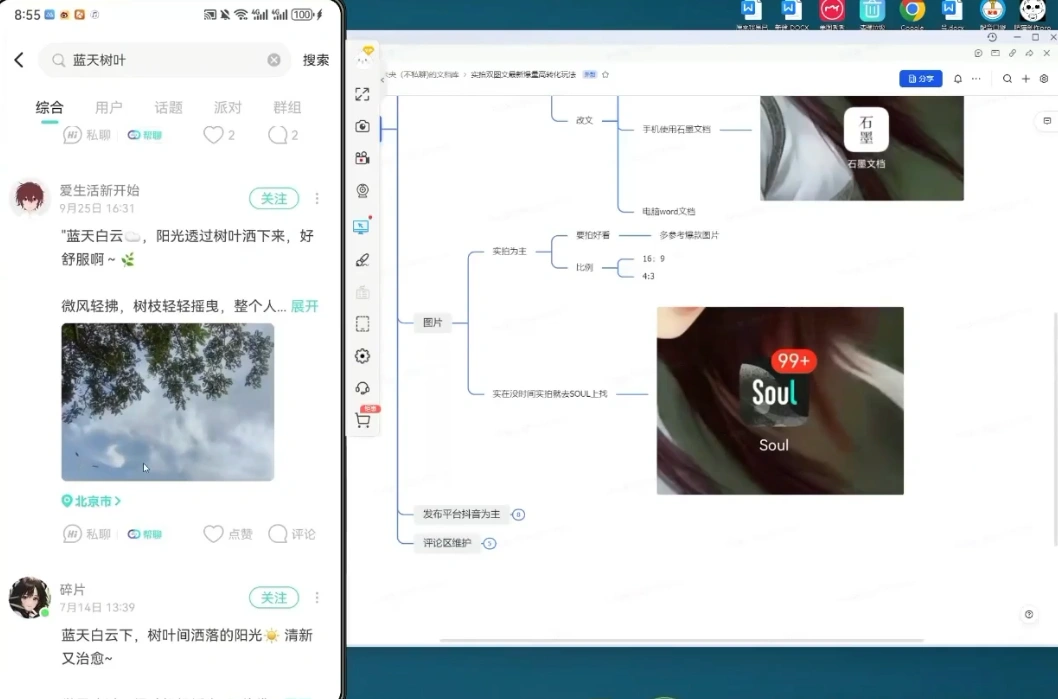1058x699 pixels.
Task: Expand the 发布平台抖音为主 node
Action: tap(518, 515)
